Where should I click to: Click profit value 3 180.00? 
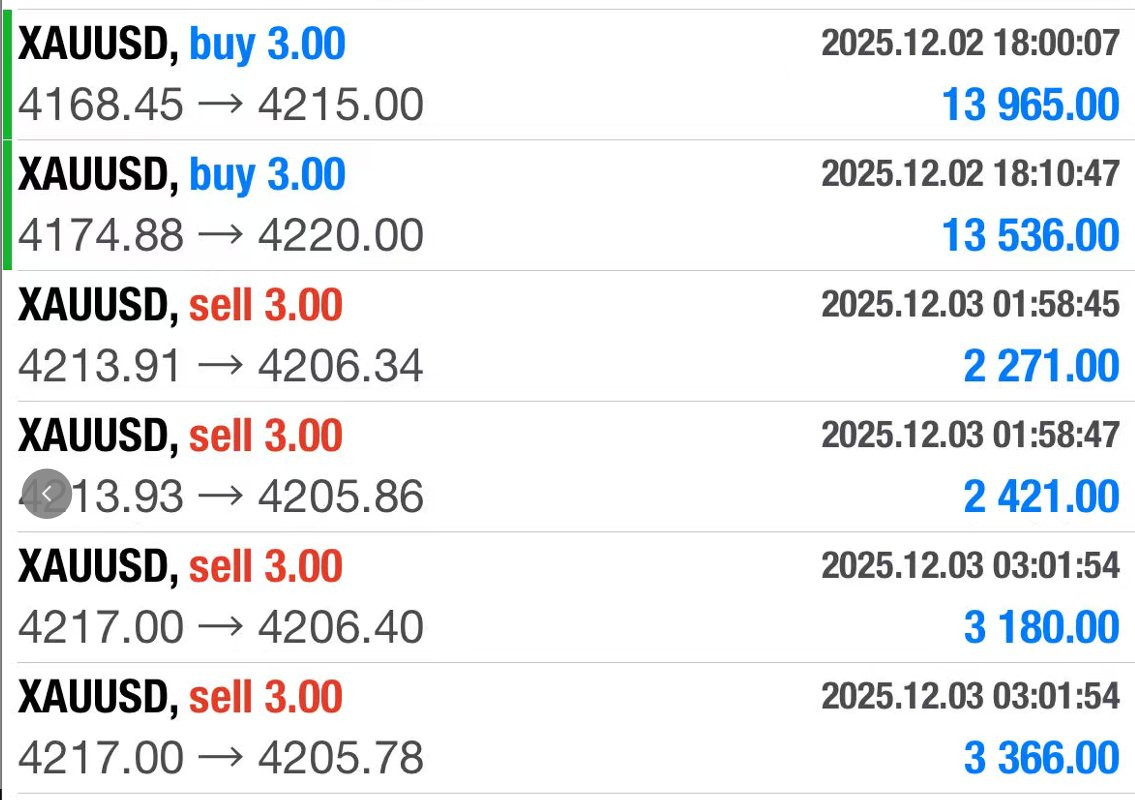pos(1042,627)
